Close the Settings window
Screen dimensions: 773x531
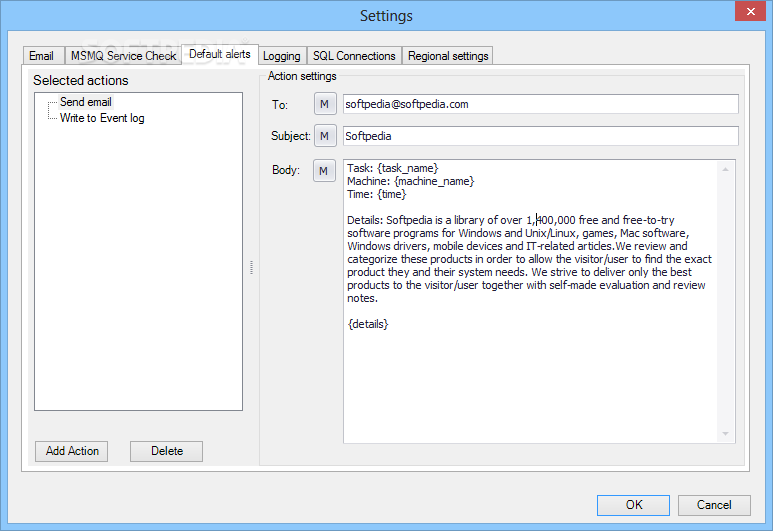point(750,11)
